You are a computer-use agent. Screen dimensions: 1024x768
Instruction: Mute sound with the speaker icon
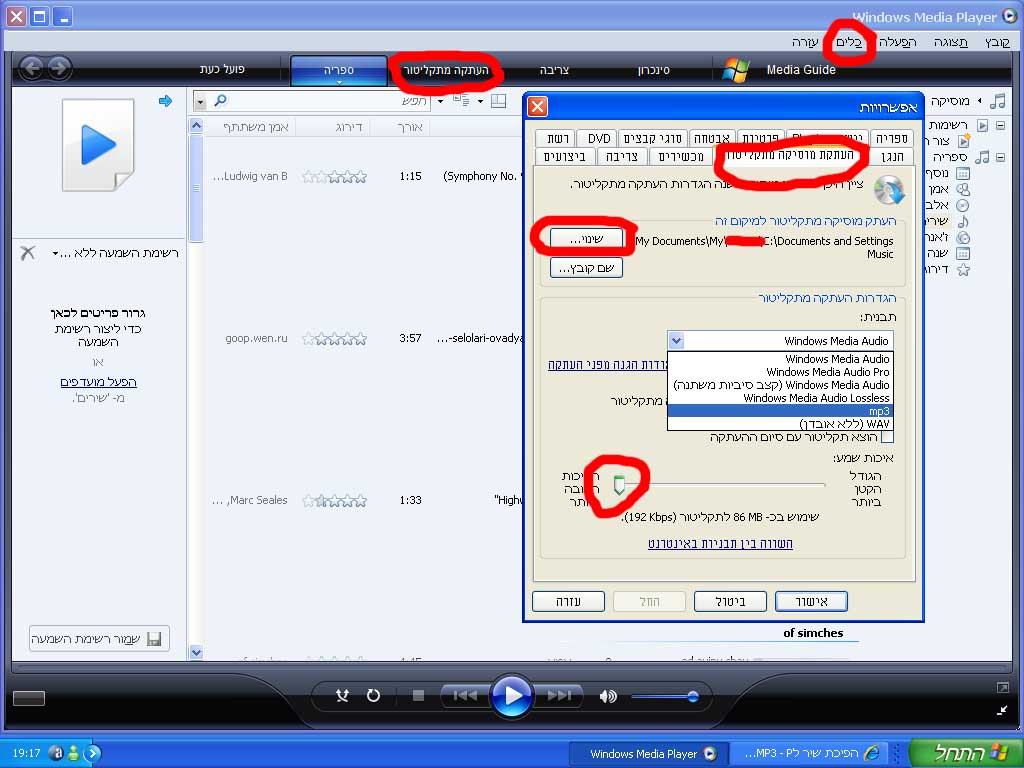[x=608, y=696]
